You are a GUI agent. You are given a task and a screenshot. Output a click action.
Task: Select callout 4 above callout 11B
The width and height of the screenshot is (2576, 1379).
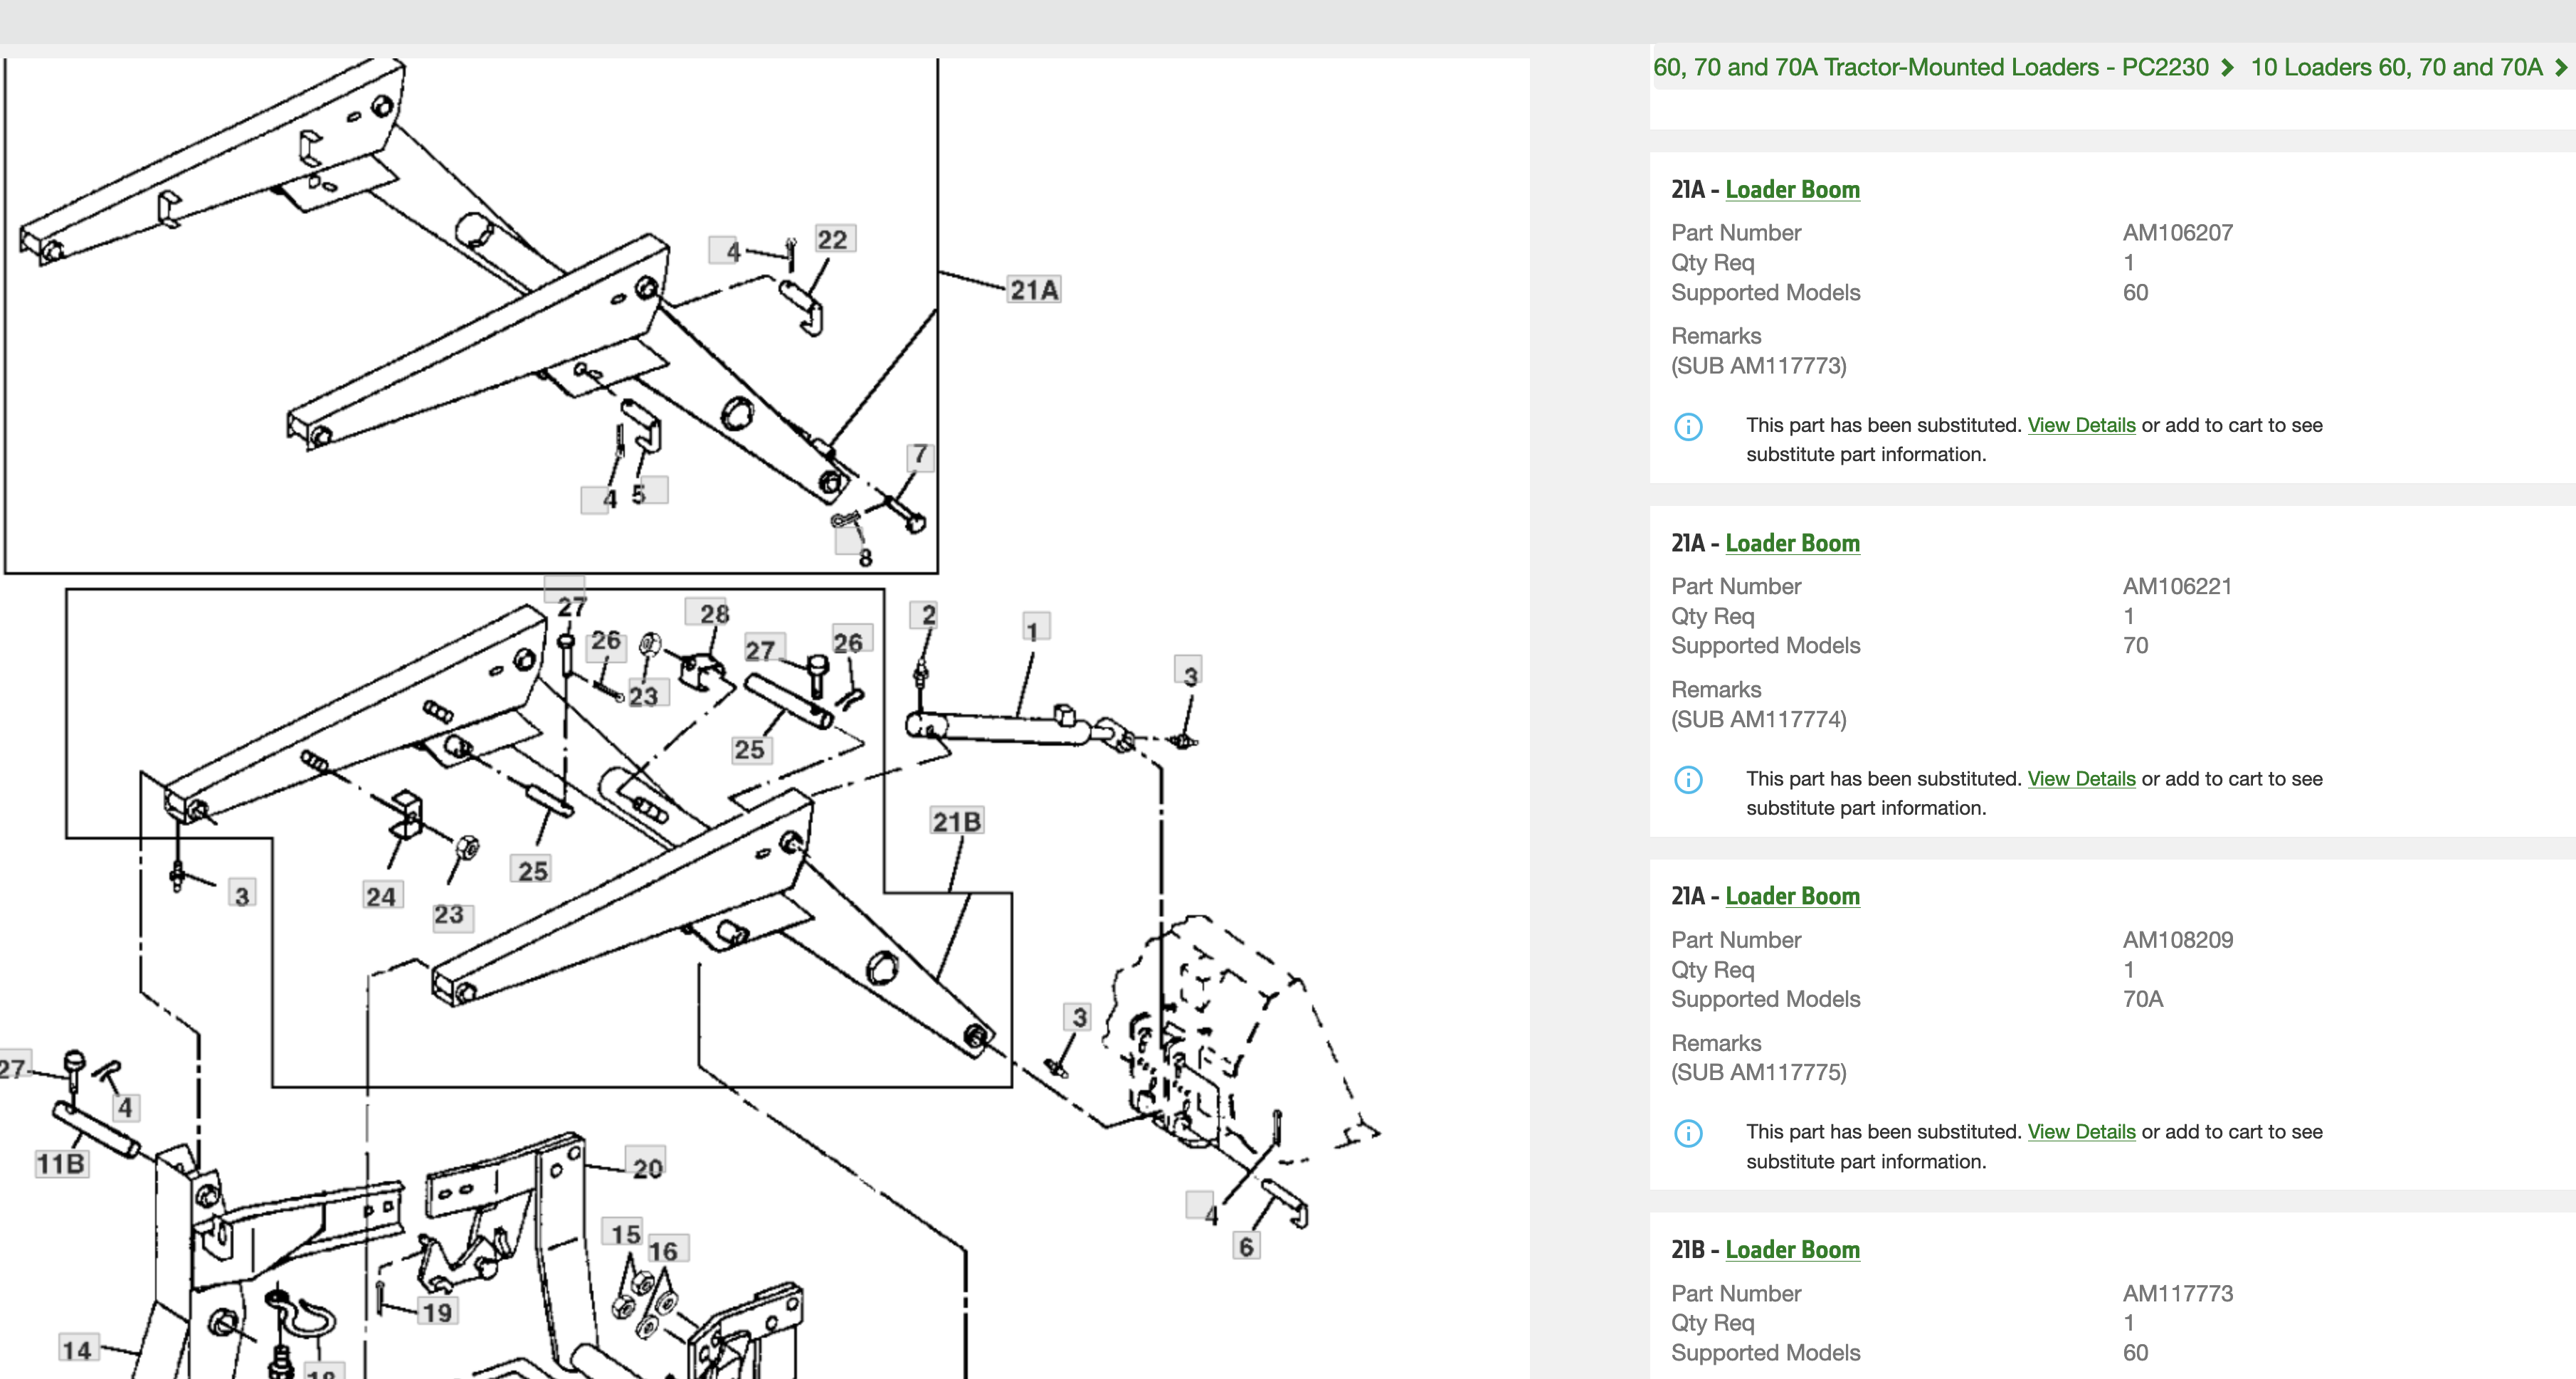(x=125, y=1108)
